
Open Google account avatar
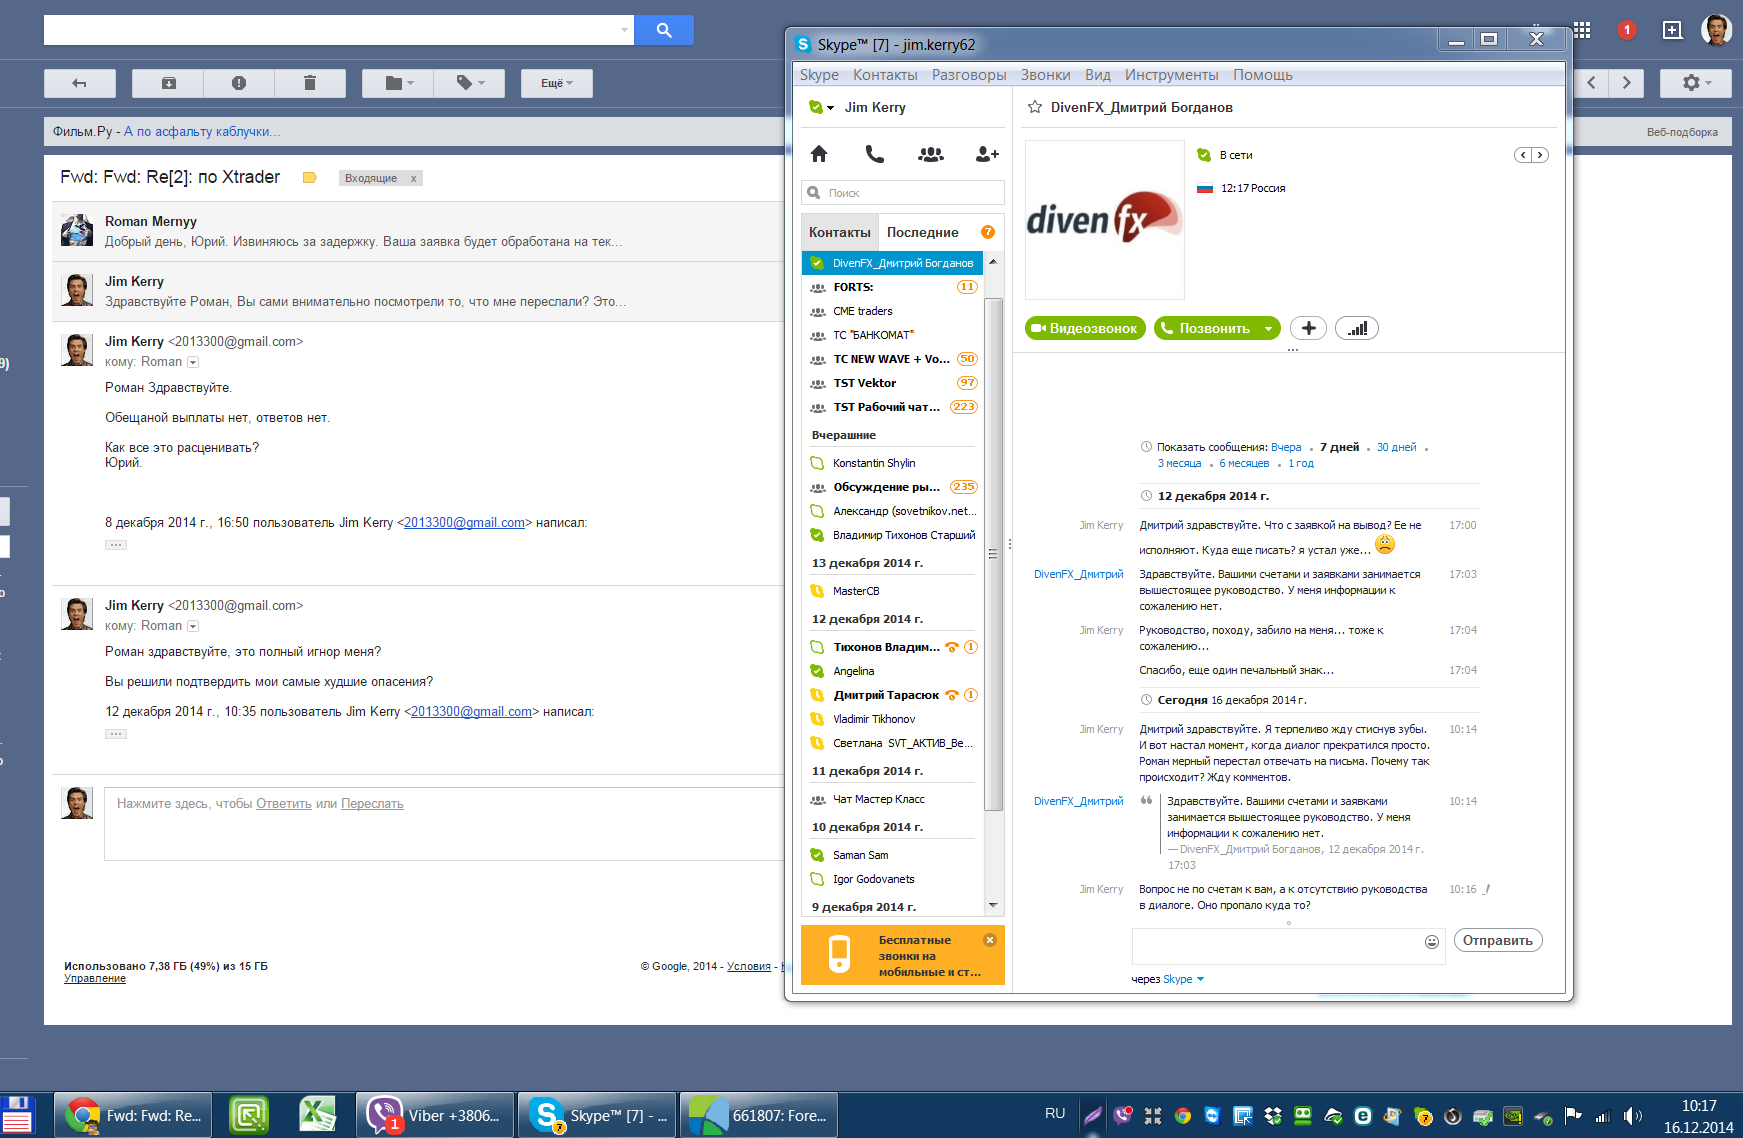1717,30
